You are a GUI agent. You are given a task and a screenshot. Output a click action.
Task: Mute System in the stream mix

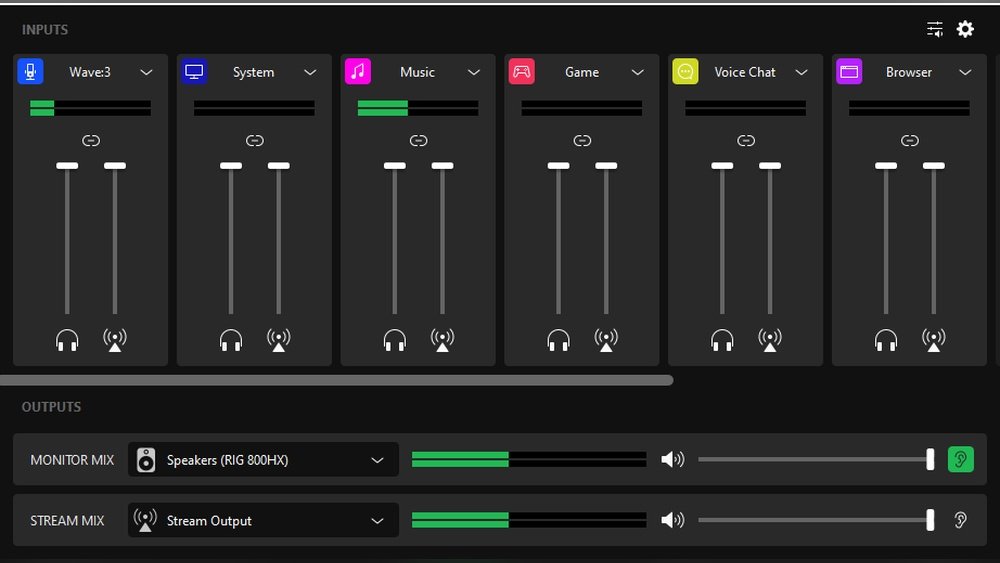[279, 340]
